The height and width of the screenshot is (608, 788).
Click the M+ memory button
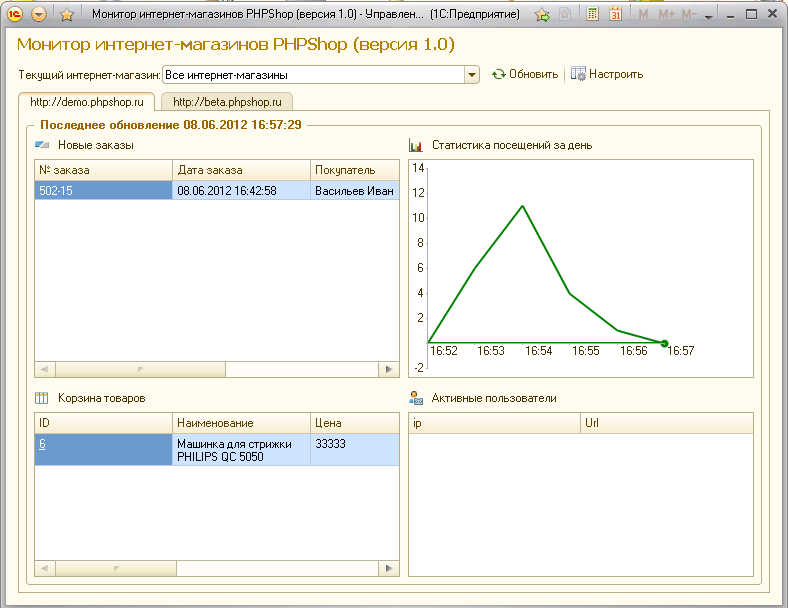pyautogui.click(x=666, y=15)
